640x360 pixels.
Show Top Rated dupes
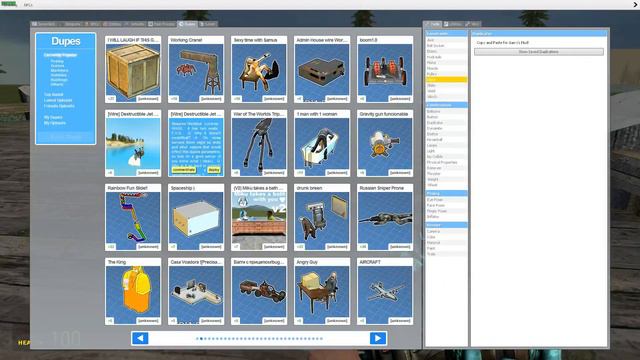53,94
